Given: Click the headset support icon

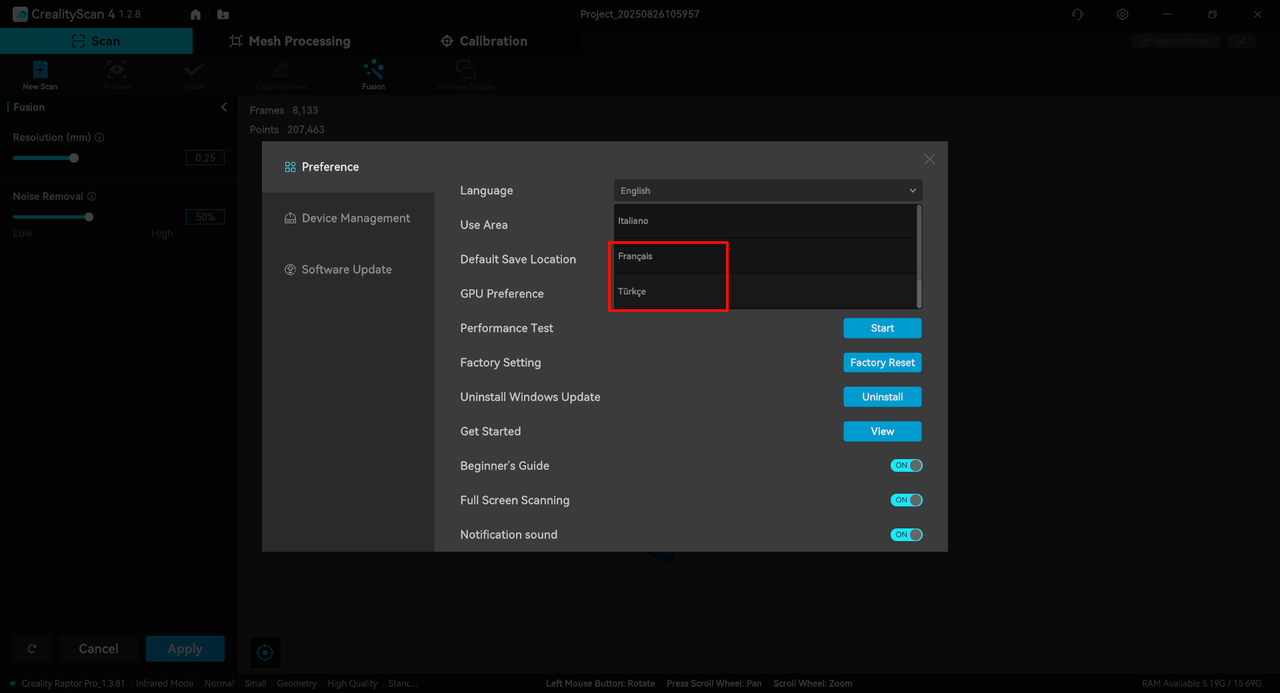Looking at the screenshot, I should click(x=1077, y=15).
